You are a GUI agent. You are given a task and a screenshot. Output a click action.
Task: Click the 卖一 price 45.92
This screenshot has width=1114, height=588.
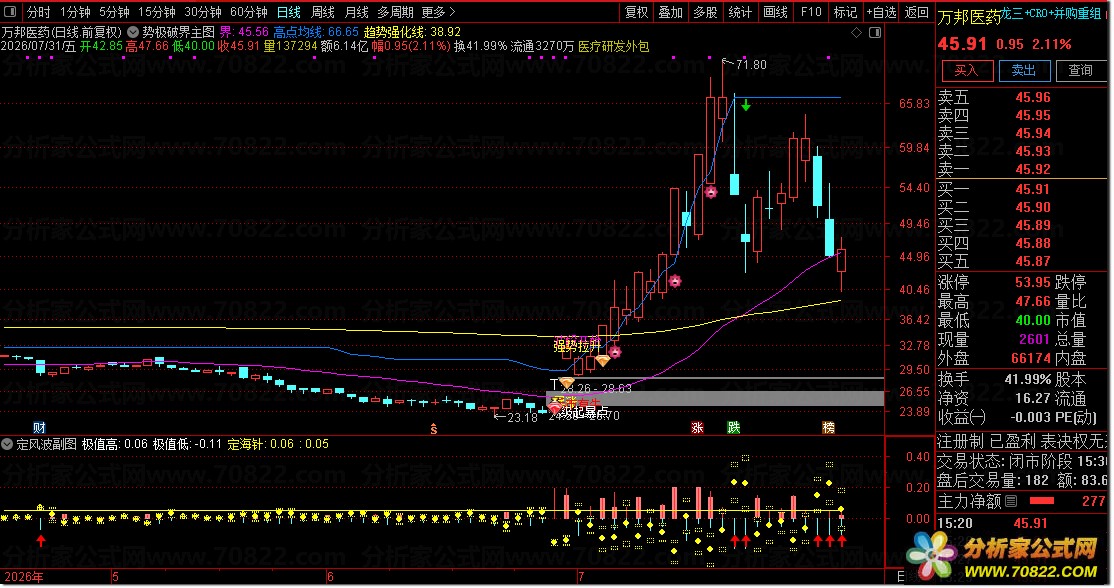tap(1032, 169)
